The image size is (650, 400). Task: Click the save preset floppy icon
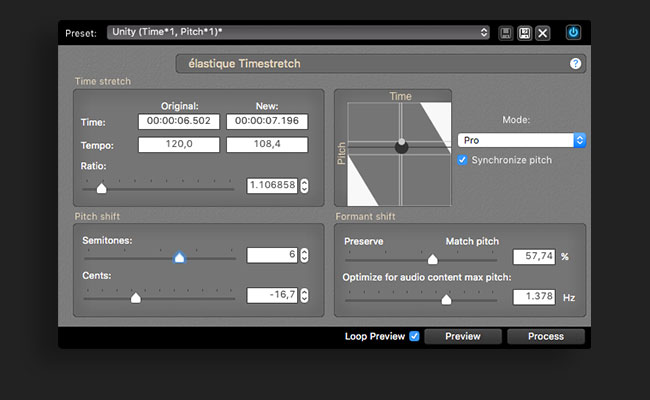pyautogui.click(x=506, y=33)
